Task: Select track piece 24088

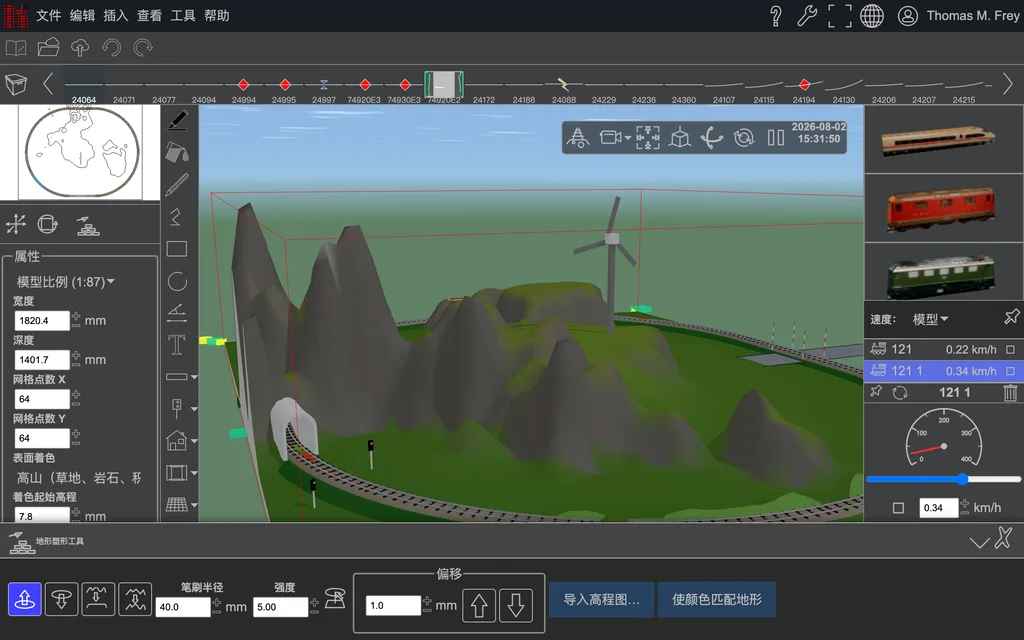Action: (x=564, y=89)
